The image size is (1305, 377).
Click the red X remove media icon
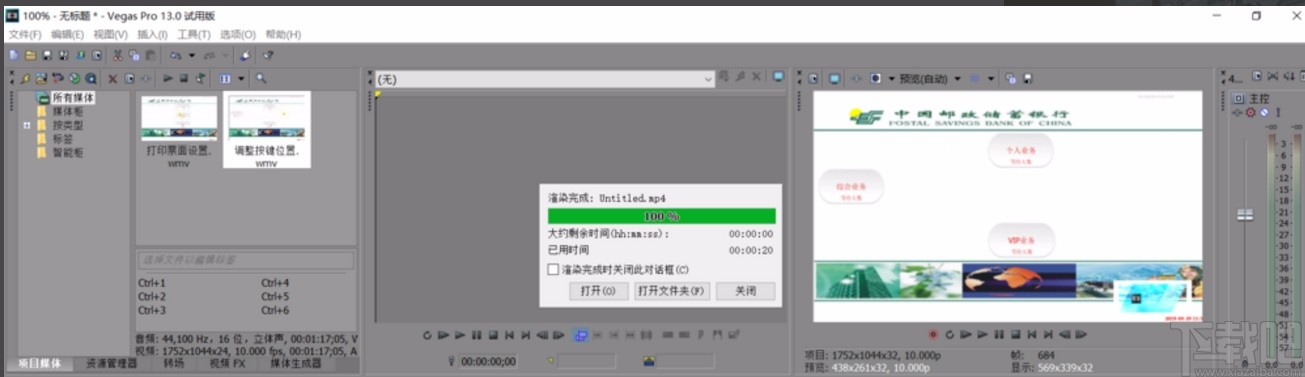point(112,78)
